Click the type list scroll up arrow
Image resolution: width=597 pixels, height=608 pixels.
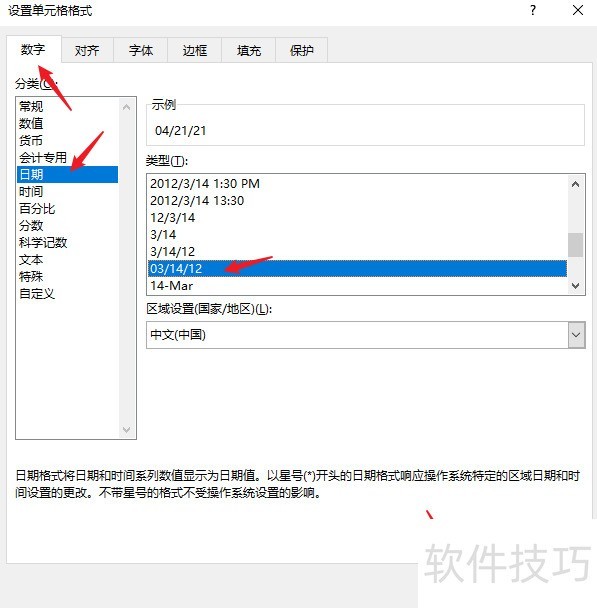tap(576, 184)
